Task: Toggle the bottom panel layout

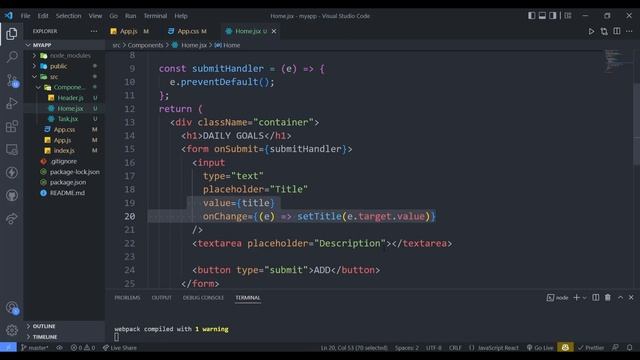Action: click(542, 16)
